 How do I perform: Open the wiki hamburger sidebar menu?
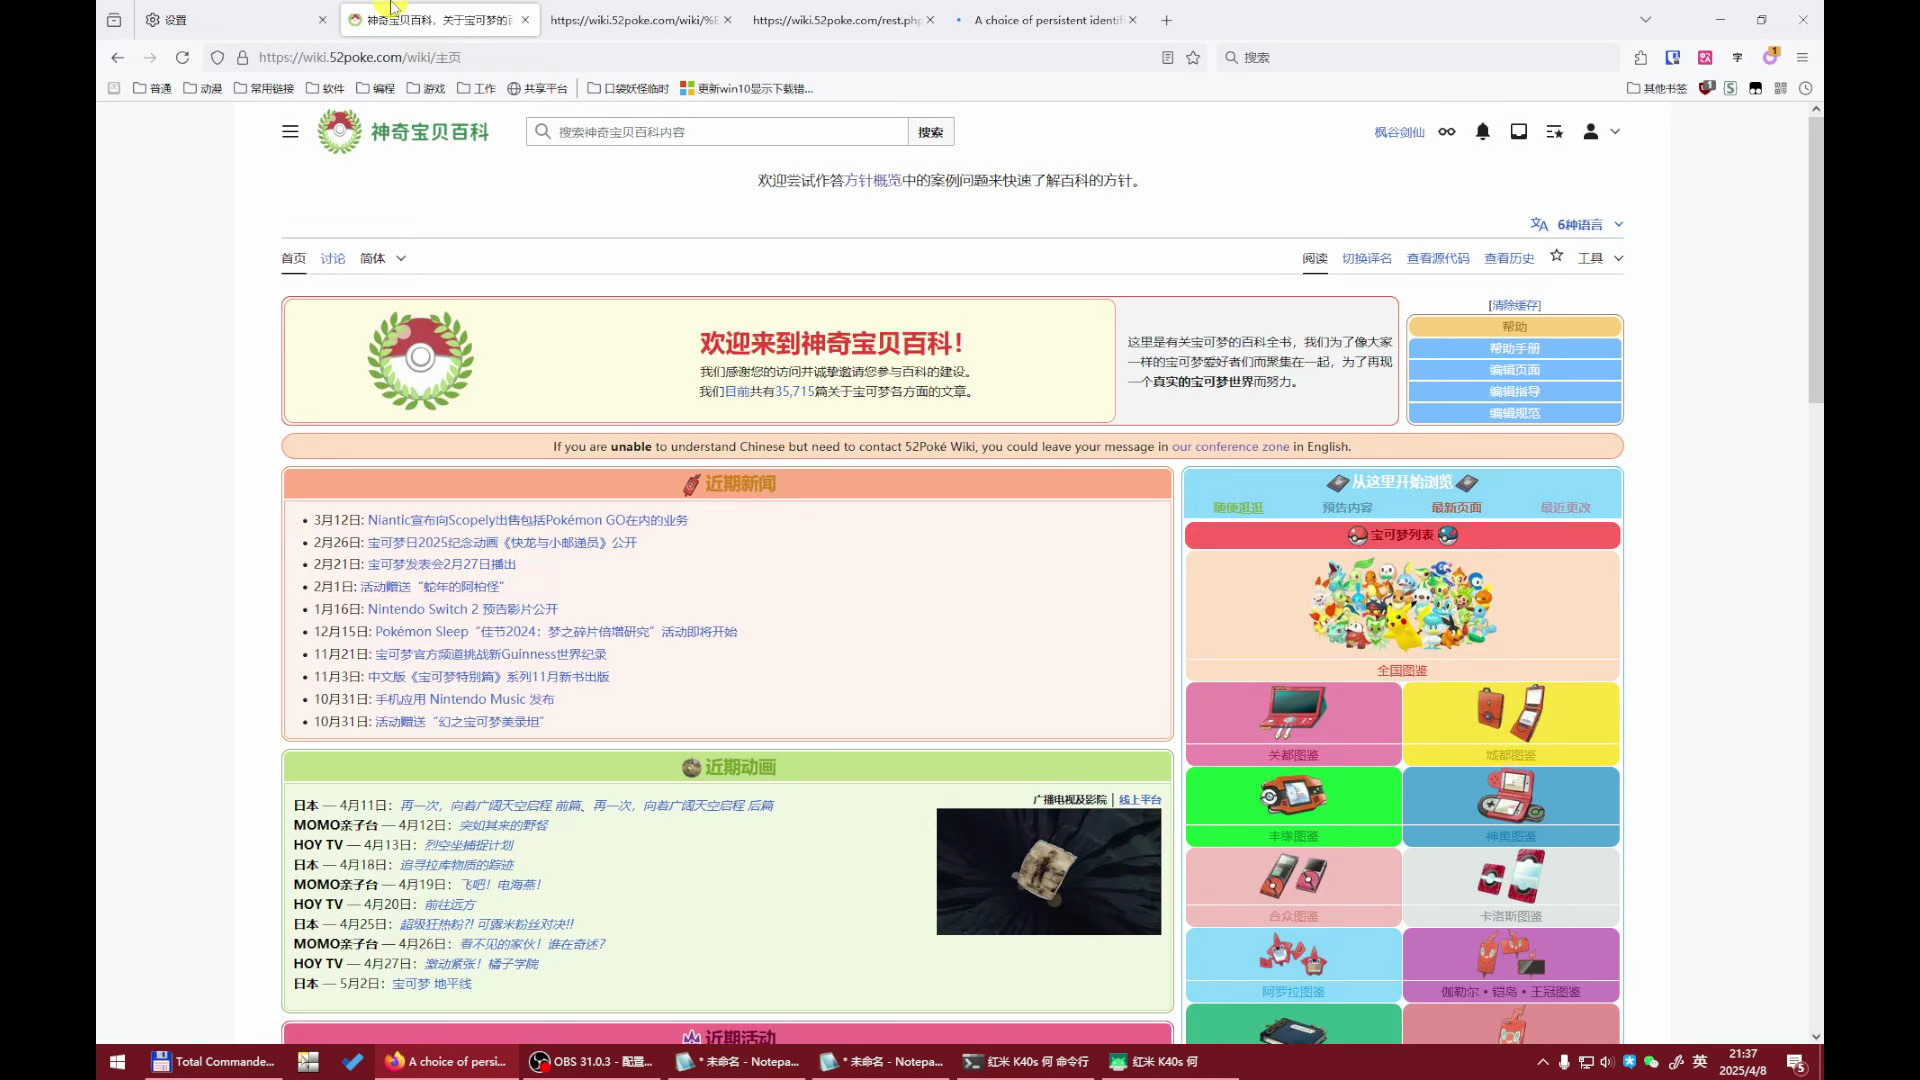pyautogui.click(x=290, y=131)
